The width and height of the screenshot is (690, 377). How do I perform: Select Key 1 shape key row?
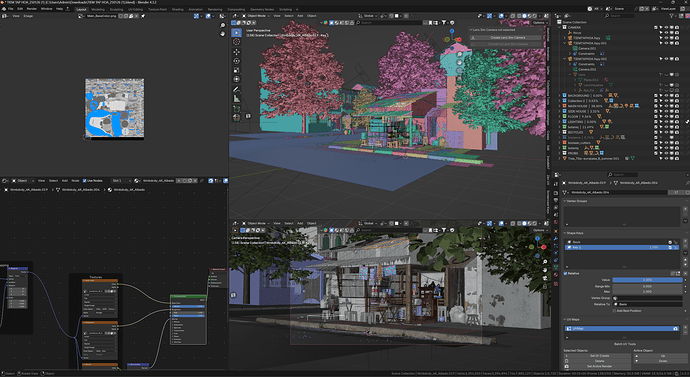(x=621, y=248)
